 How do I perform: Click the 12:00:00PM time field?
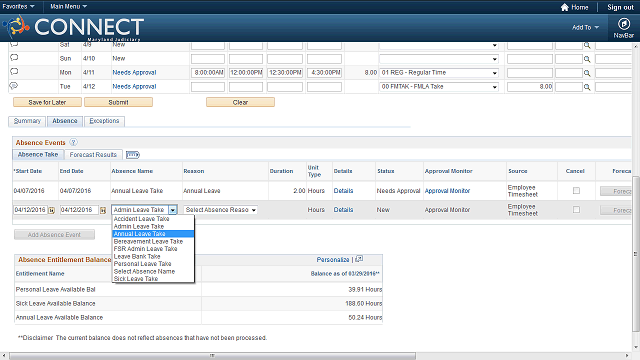pos(246,73)
